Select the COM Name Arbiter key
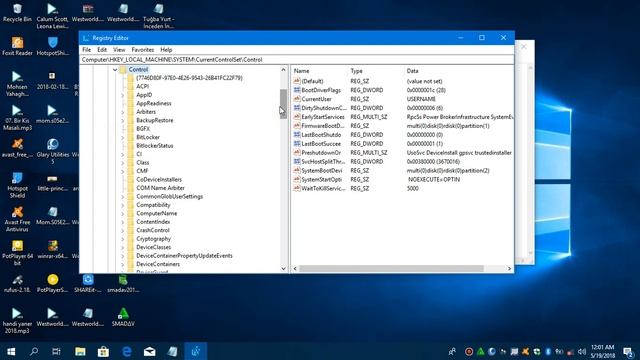The image size is (640, 360). click(160, 188)
